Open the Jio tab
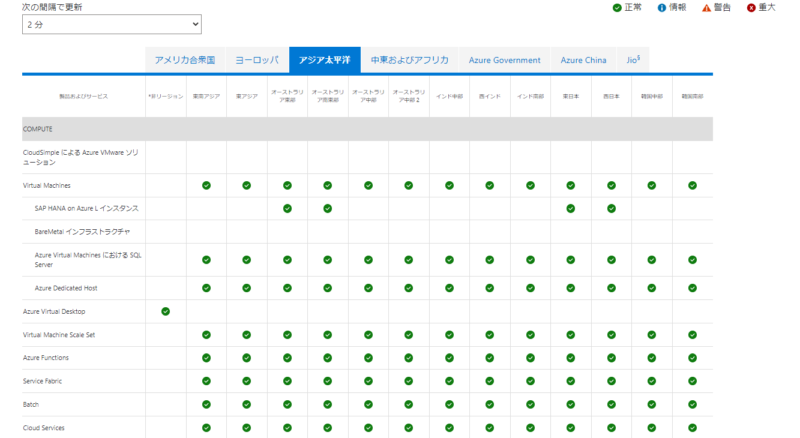 coord(633,60)
